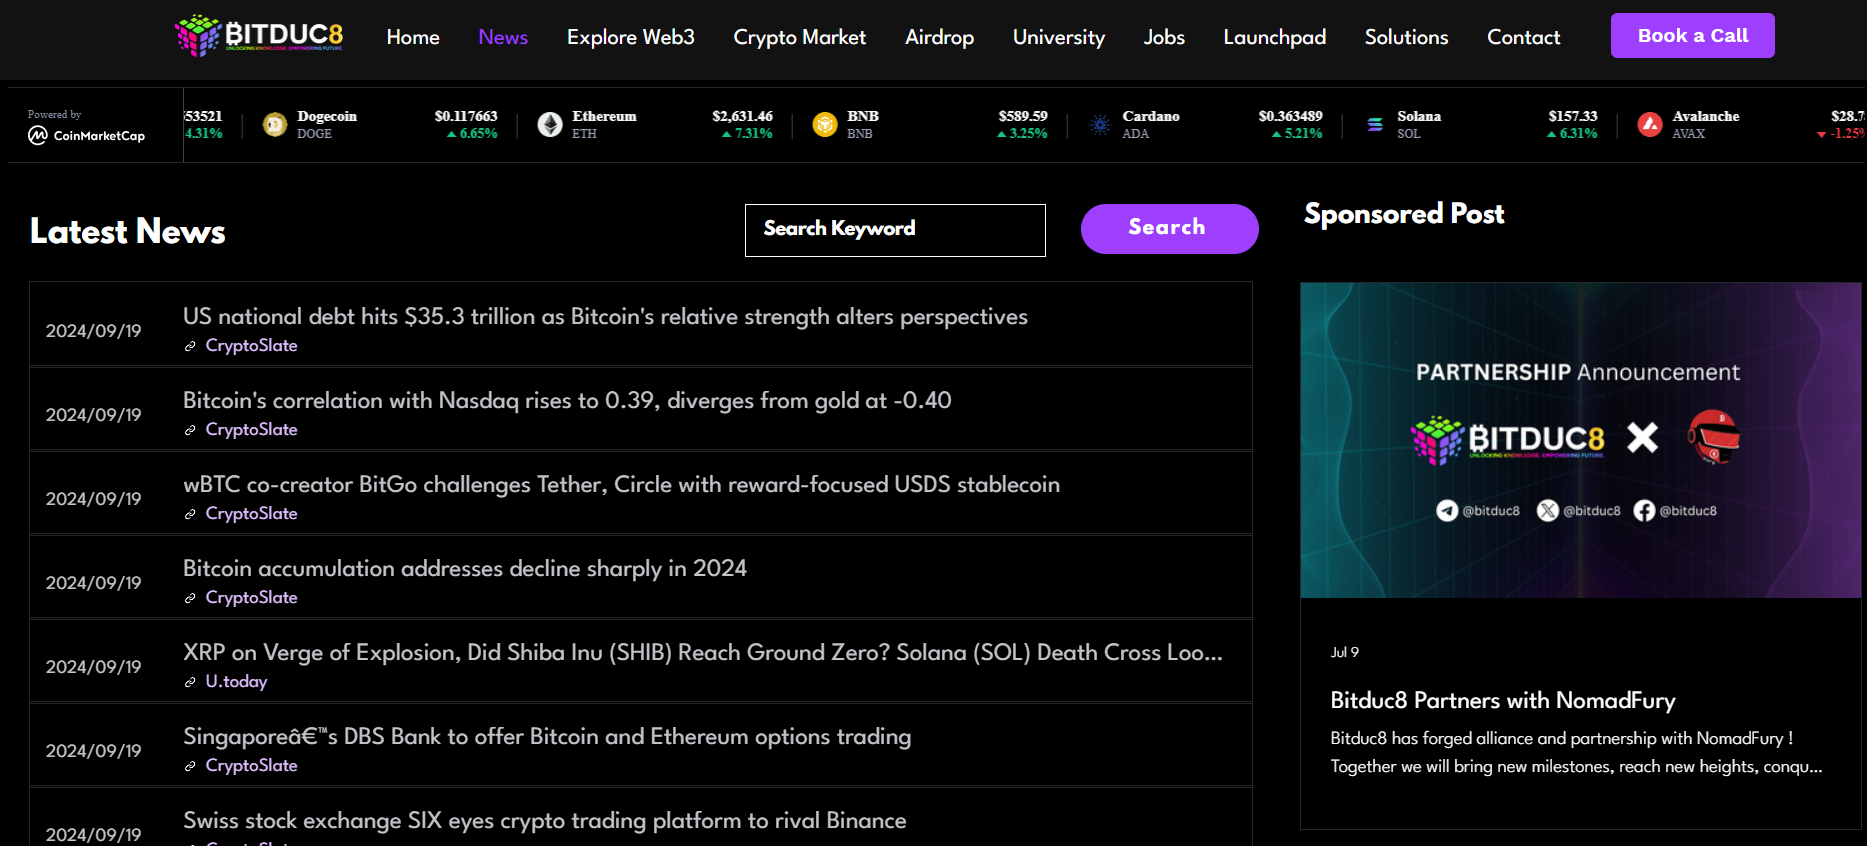Click sponsored post description text
1867x846 pixels.
tap(1576, 753)
